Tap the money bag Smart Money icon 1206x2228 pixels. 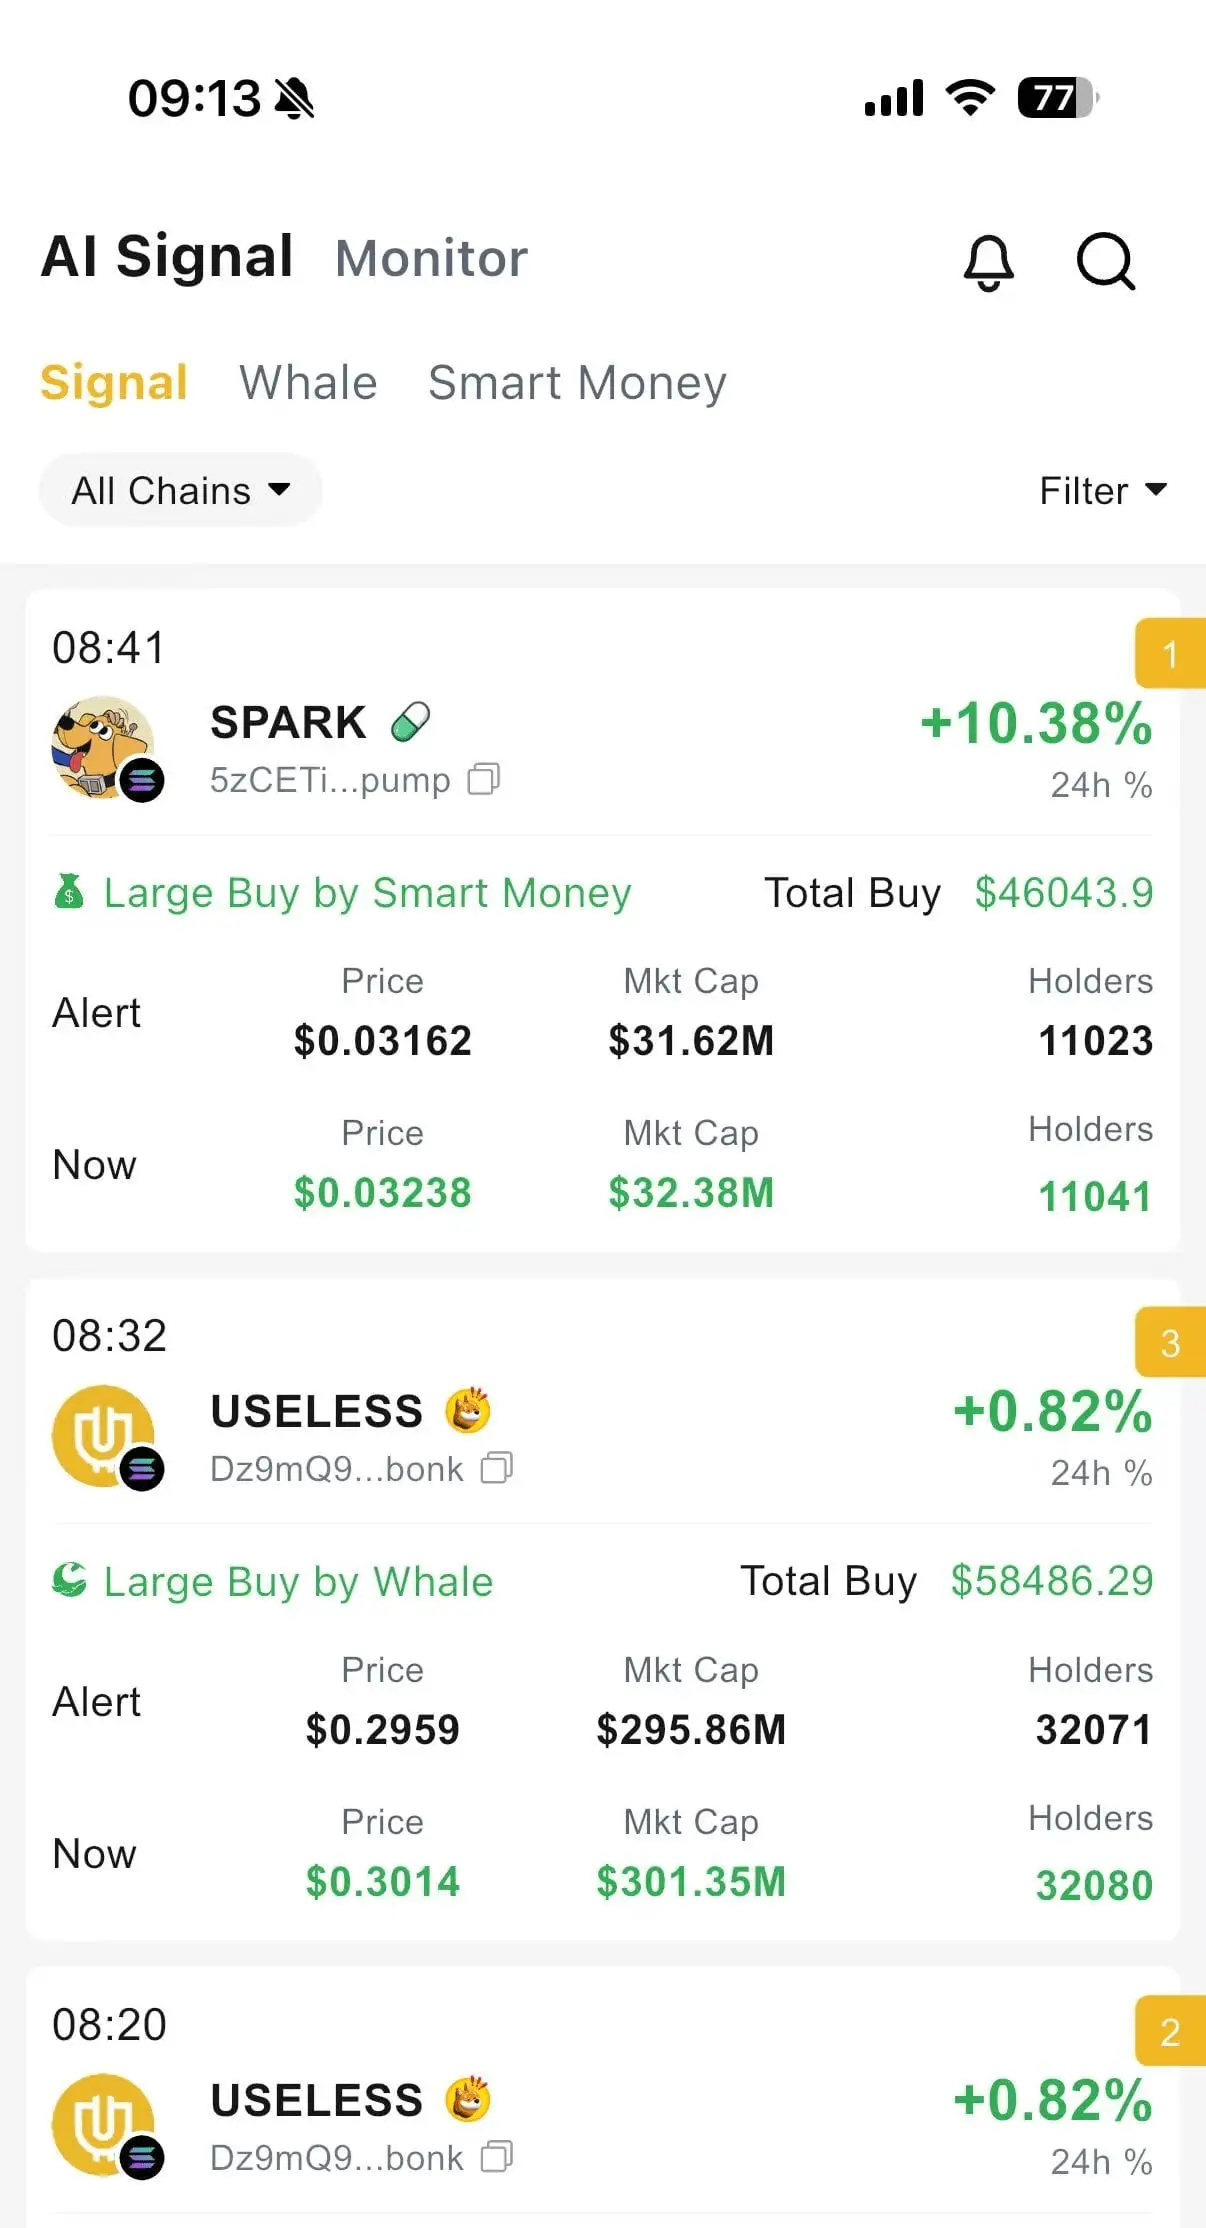(69, 891)
